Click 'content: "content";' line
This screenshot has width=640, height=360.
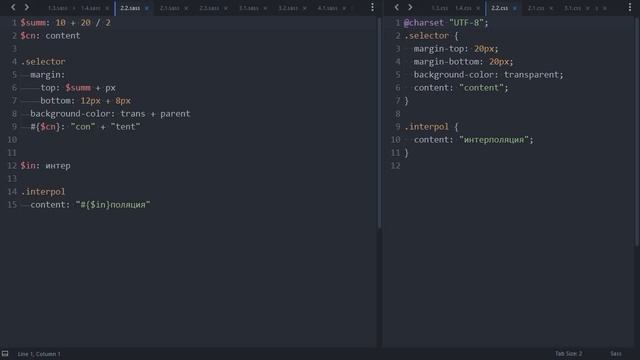461,88
